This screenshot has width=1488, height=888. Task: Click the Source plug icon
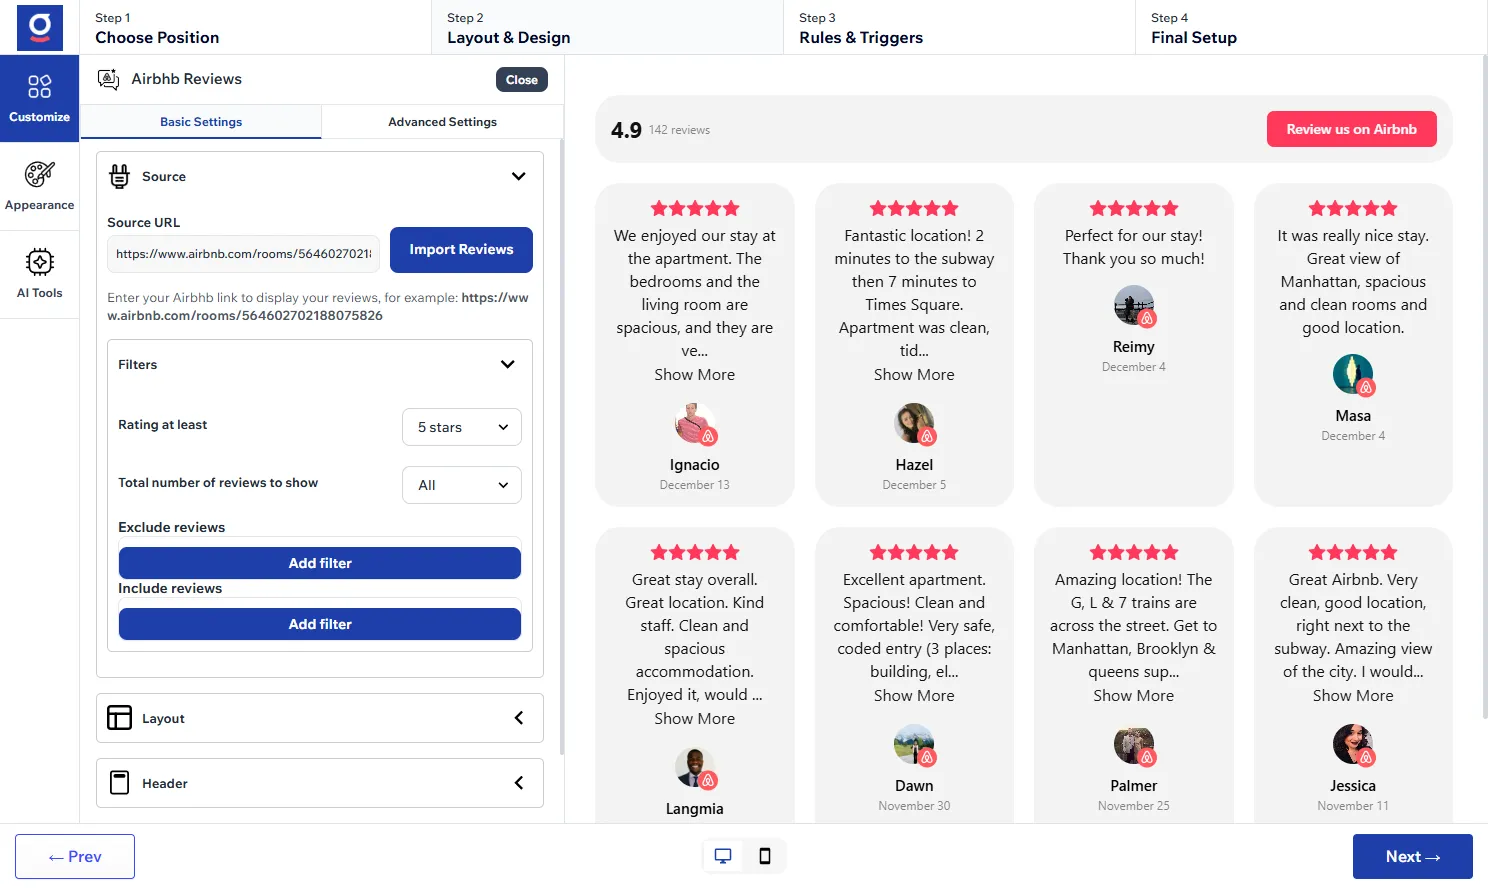tap(120, 176)
